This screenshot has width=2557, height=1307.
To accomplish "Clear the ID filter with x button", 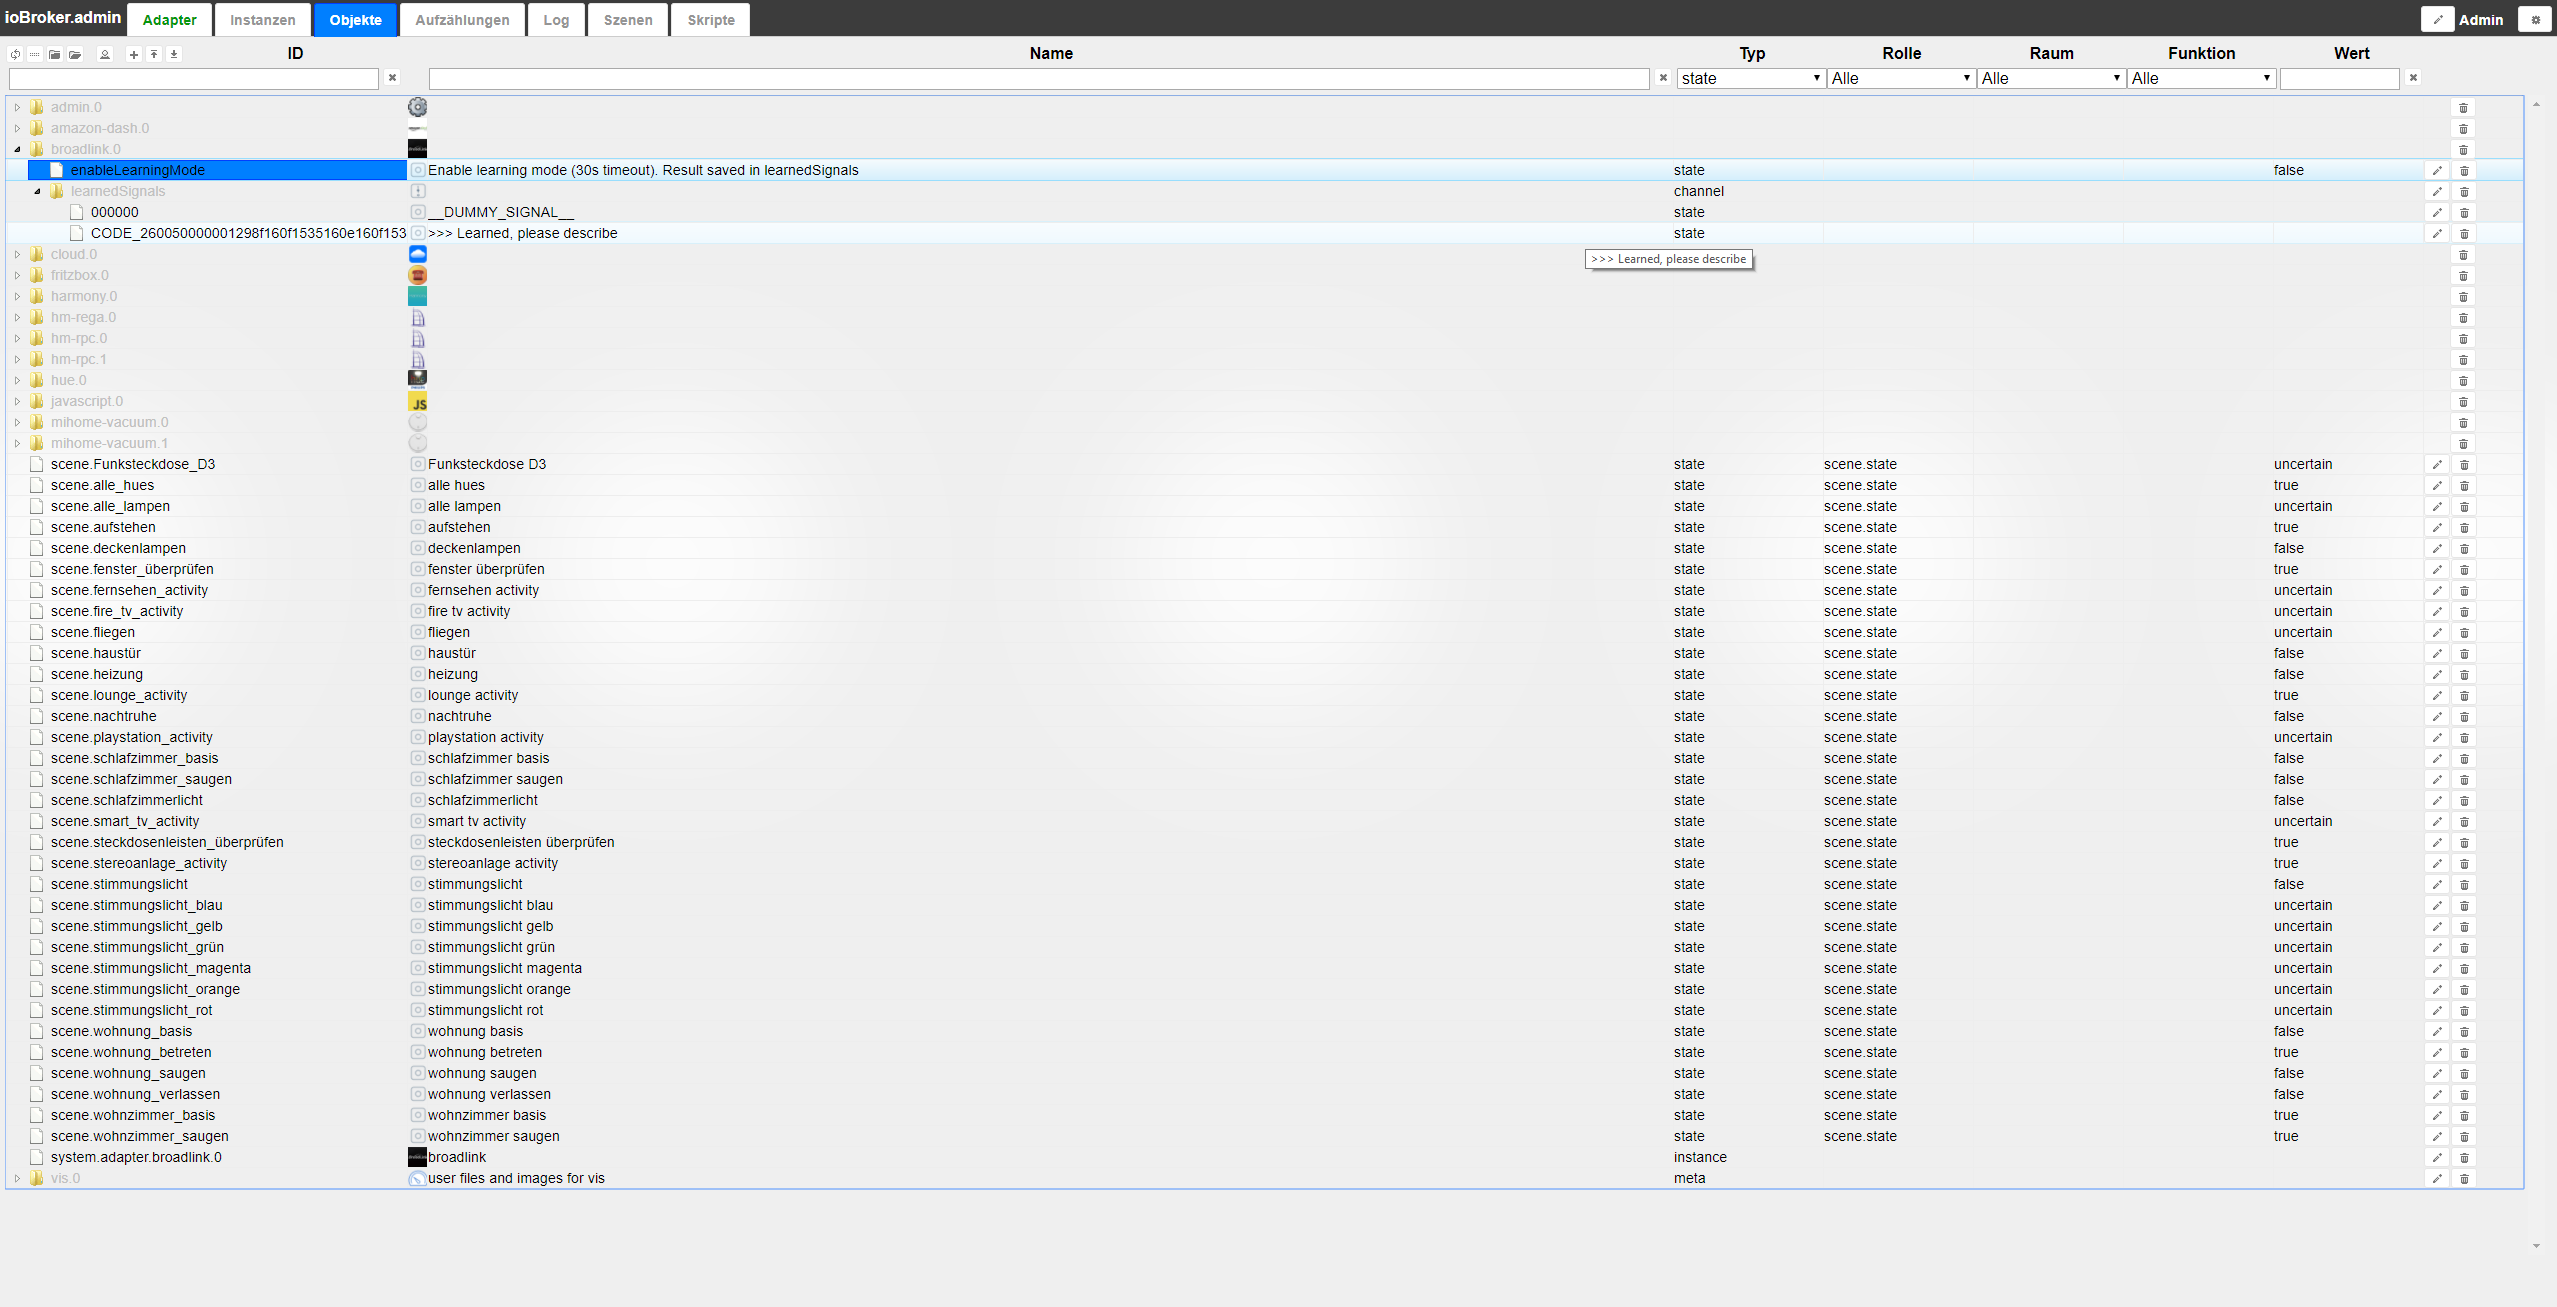I will (393, 78).
